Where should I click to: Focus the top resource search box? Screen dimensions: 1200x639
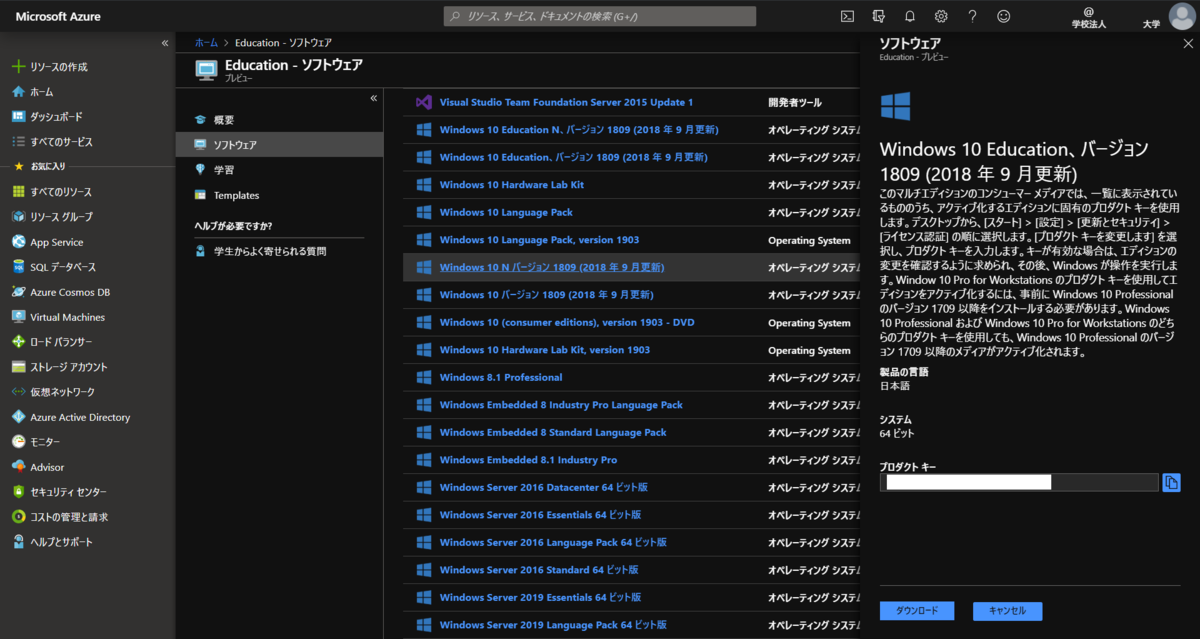(600, 16)
